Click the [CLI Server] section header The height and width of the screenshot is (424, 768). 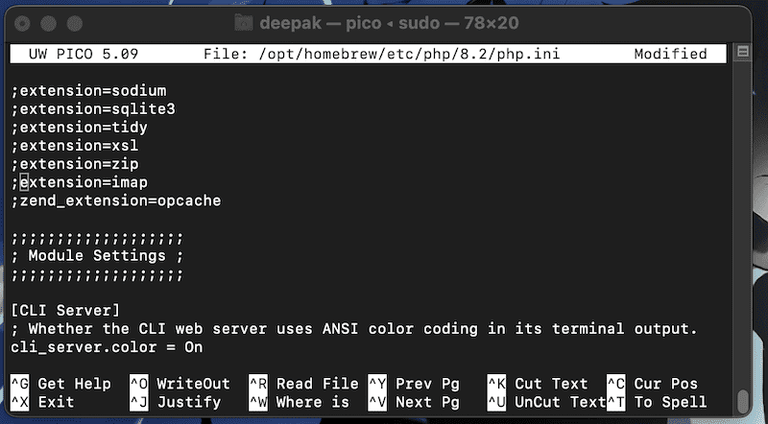click(66, 310)
